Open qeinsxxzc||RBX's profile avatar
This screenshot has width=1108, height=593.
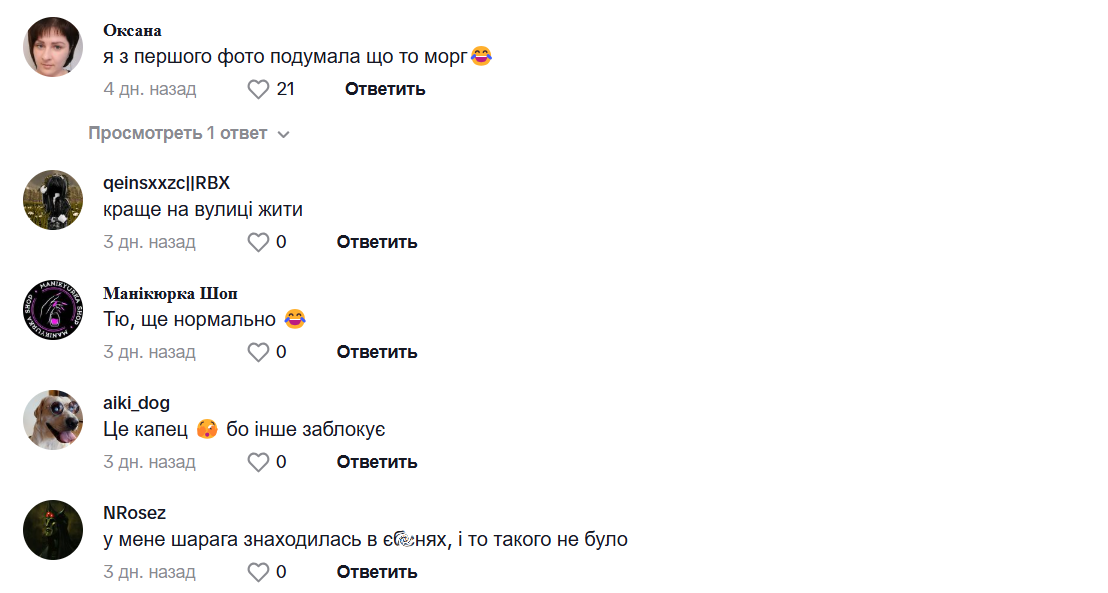pos(53,200)
